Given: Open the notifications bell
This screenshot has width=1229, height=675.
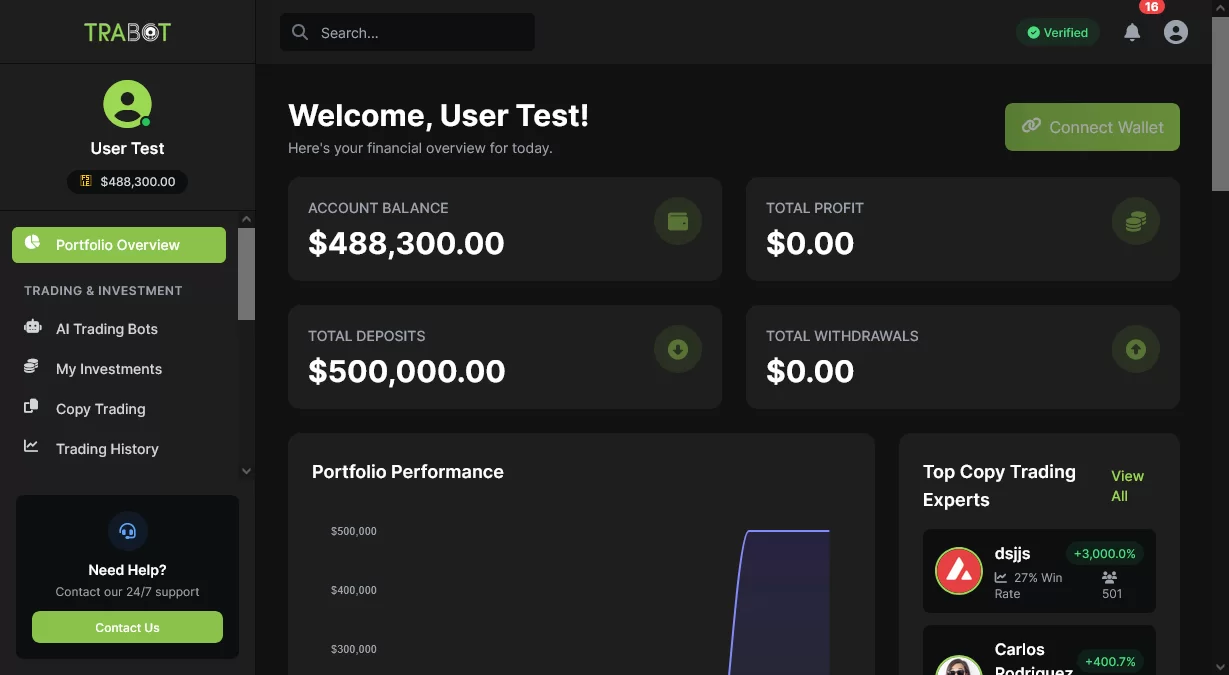Looking at the screenshot, I should coord(1132,32).
